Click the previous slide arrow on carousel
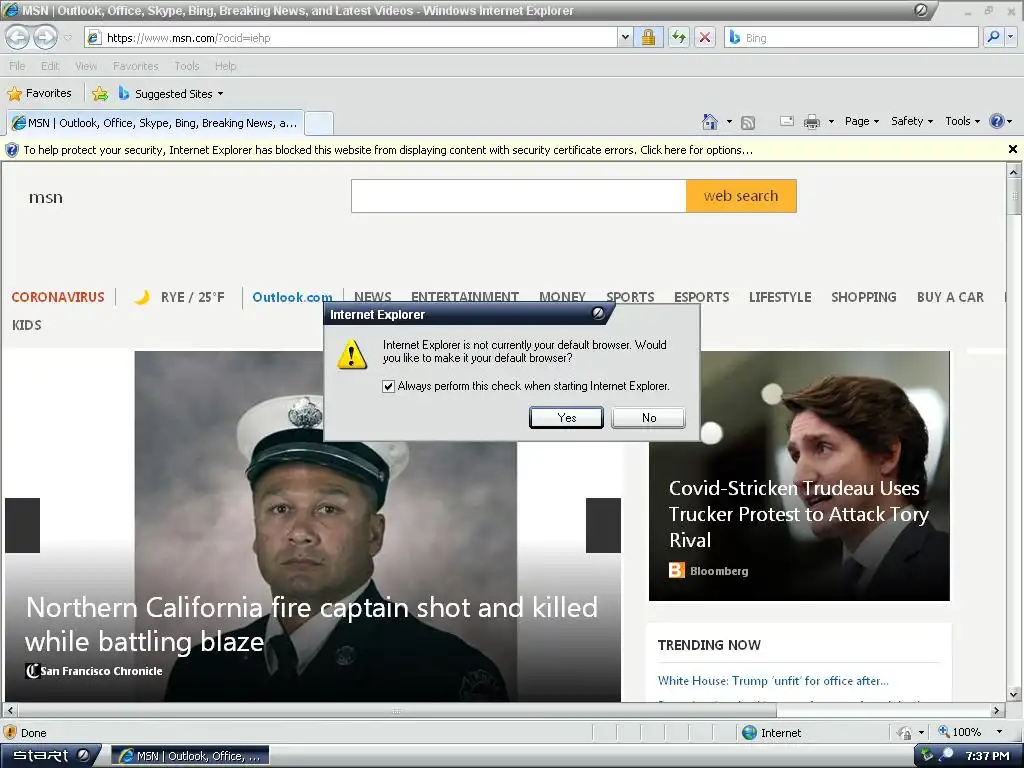Screen dimensions: 1024x768 (22, 525)
